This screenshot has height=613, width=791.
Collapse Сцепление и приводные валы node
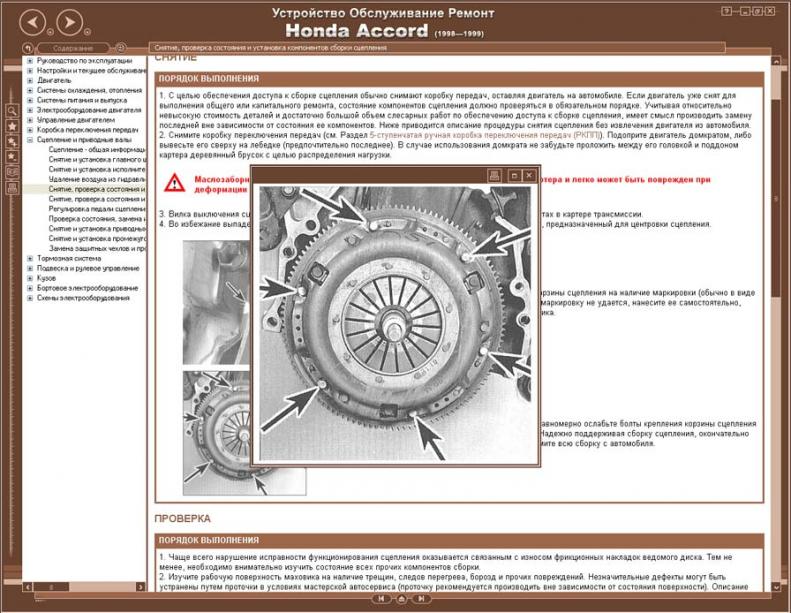coord(30,140)
